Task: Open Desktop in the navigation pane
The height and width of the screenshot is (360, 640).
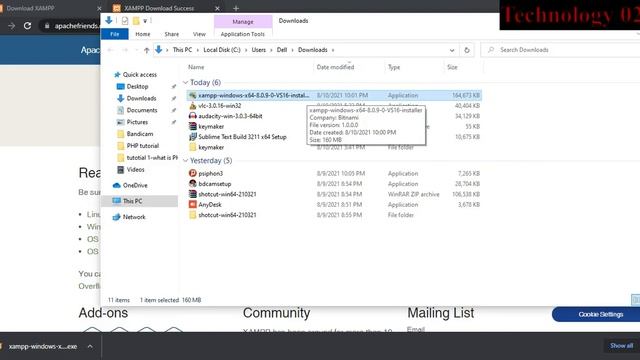Action: tap(137, 87)
